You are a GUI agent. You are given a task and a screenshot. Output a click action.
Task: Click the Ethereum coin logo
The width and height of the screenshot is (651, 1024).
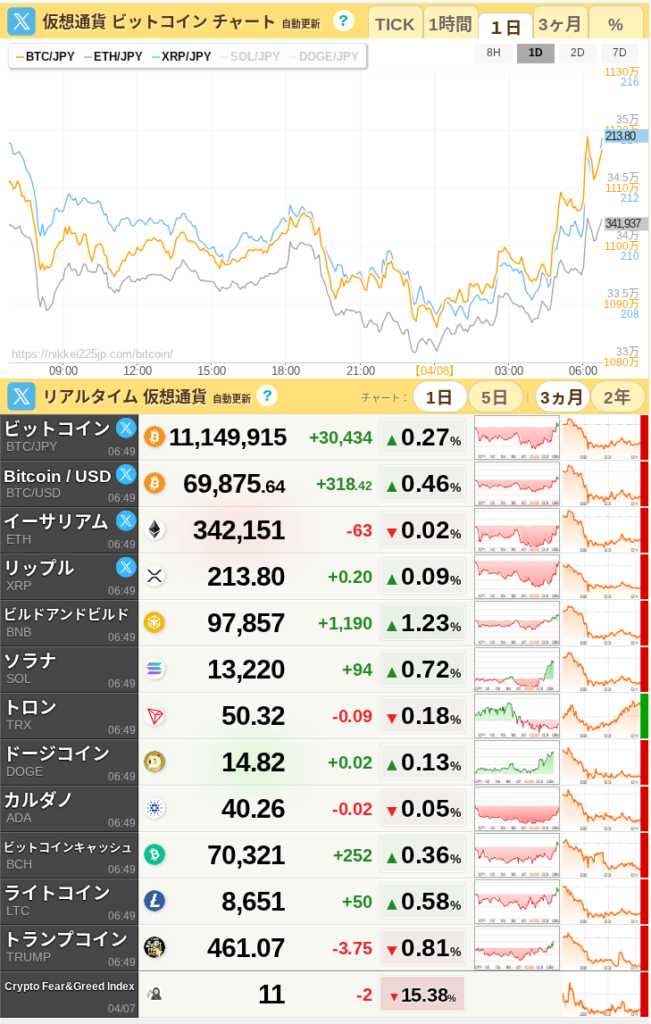pos(155,530)
